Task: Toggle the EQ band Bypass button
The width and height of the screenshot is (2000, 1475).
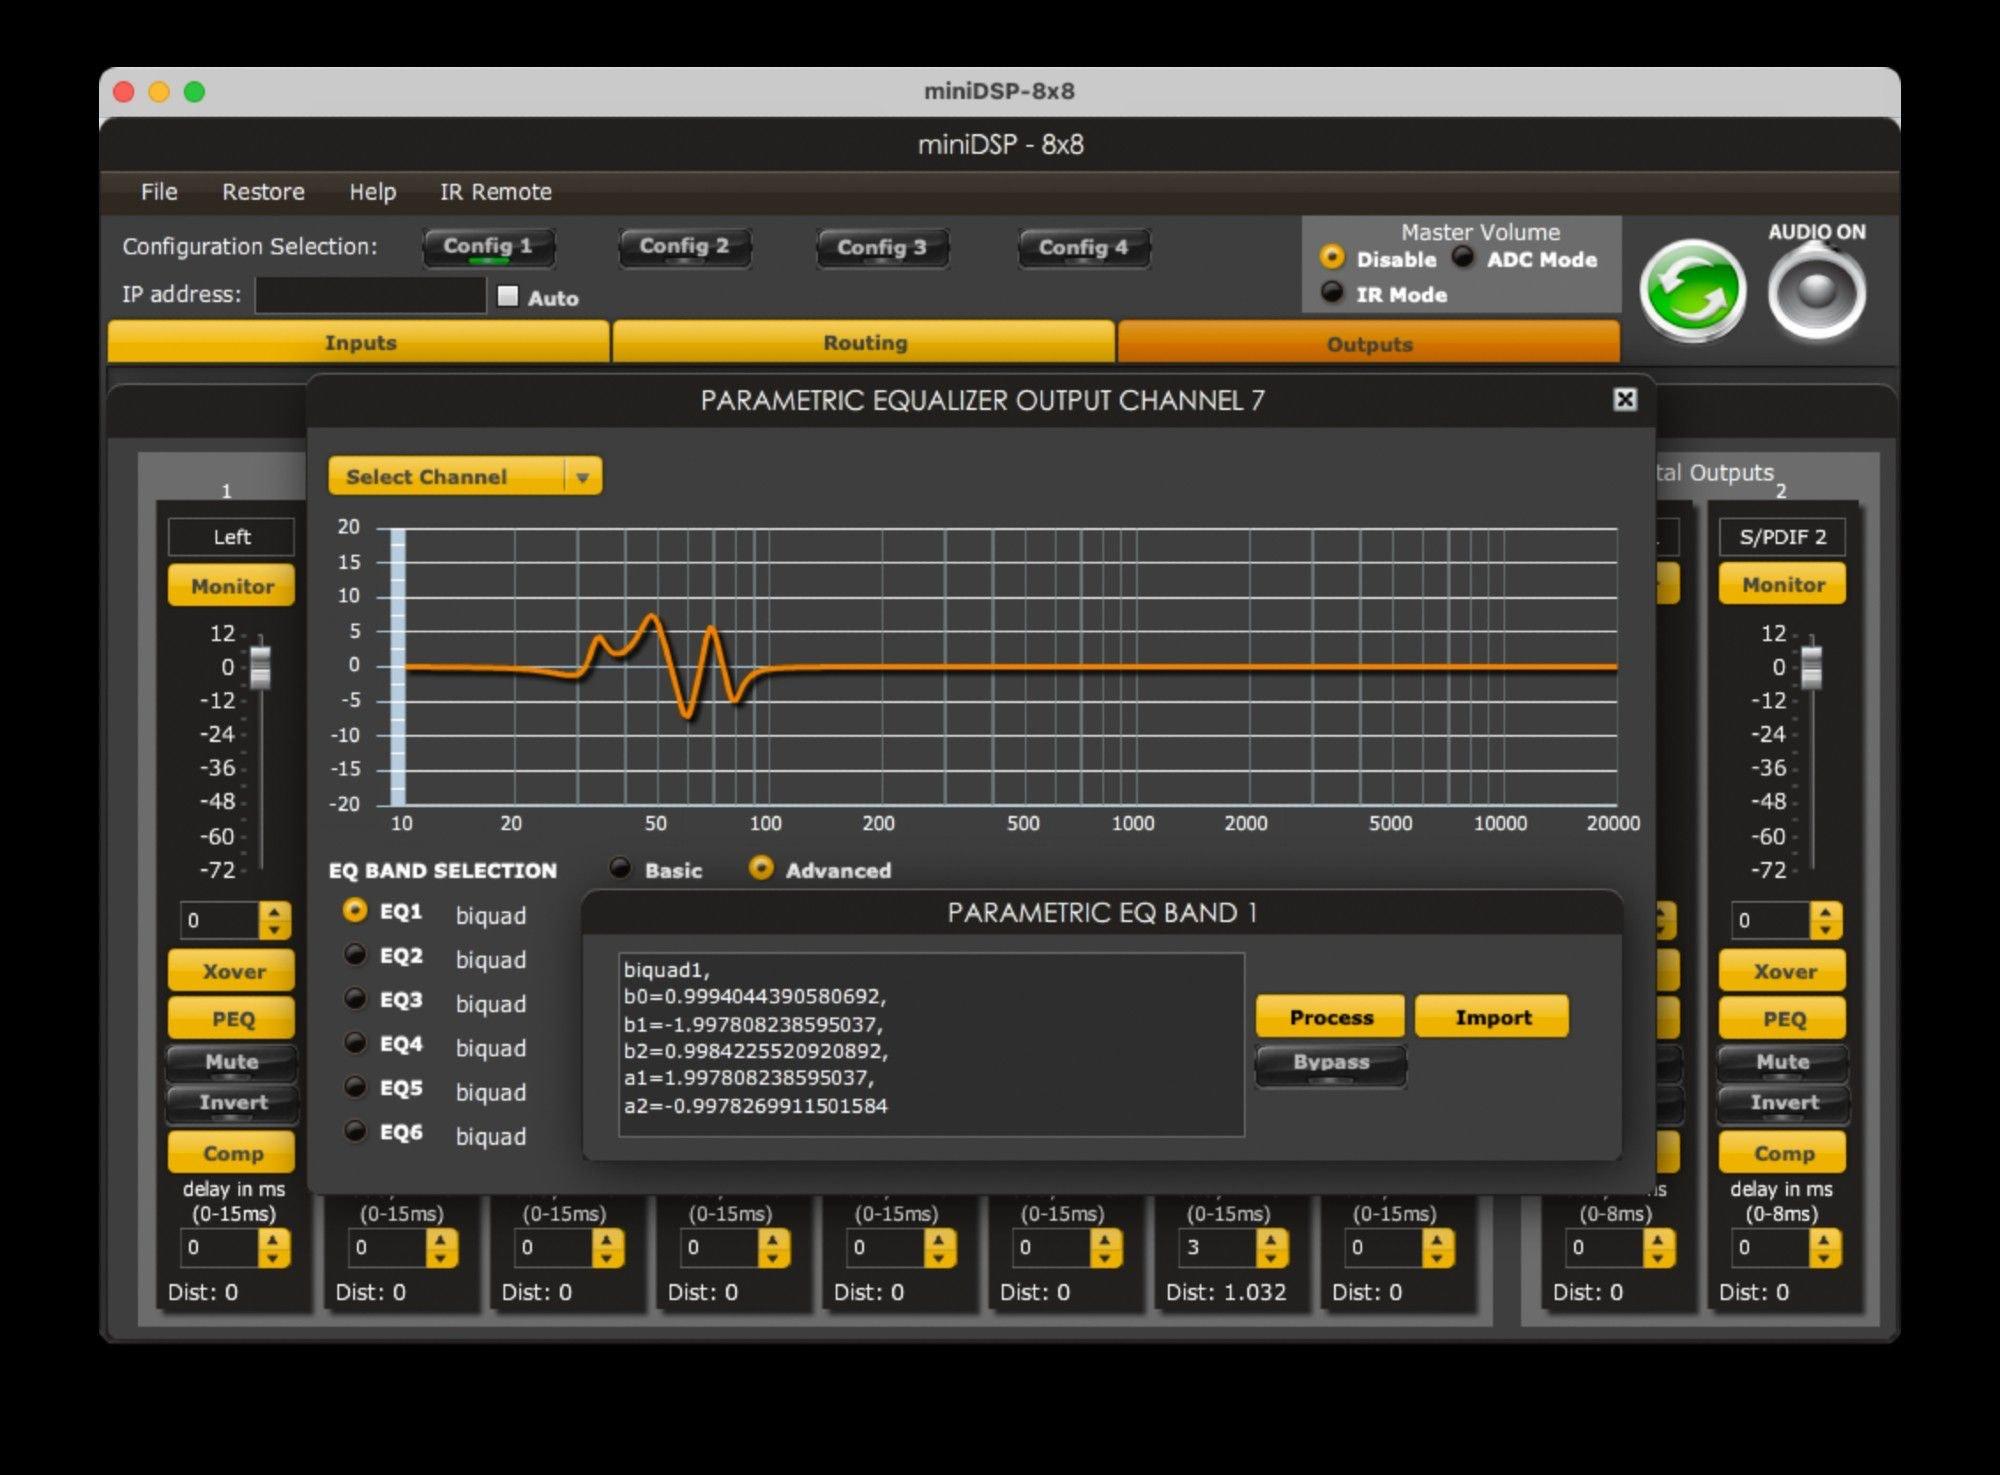Action: pyautogui.click(x=1331, y=1064)
